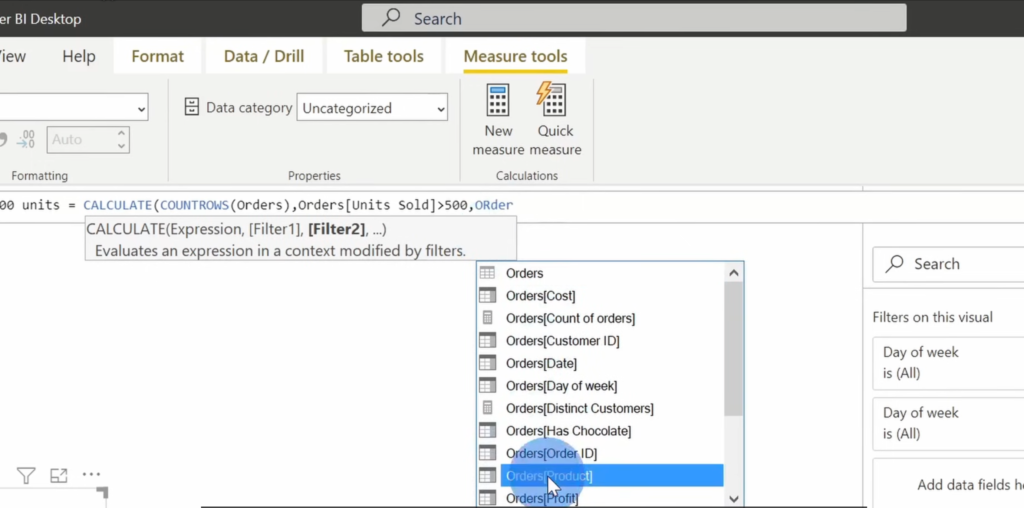1024x508 pixels.
Task: Open the visual's more options ellipsis
Action: (x=91, y=475)
